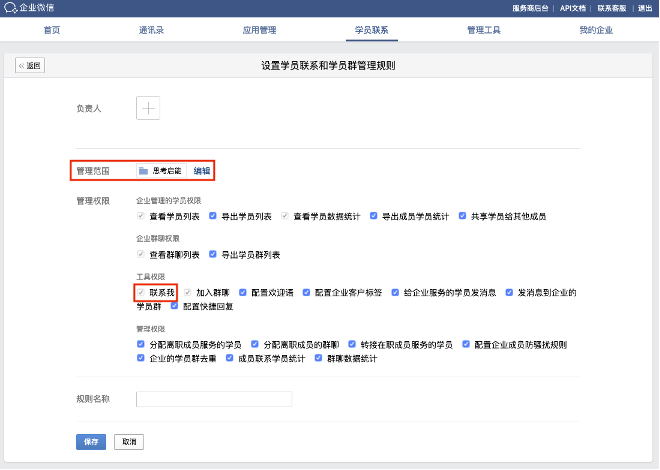660x470 pixels.
Task: Uncheck 共享学员给其他成员
Action: (x=463, y=215)
